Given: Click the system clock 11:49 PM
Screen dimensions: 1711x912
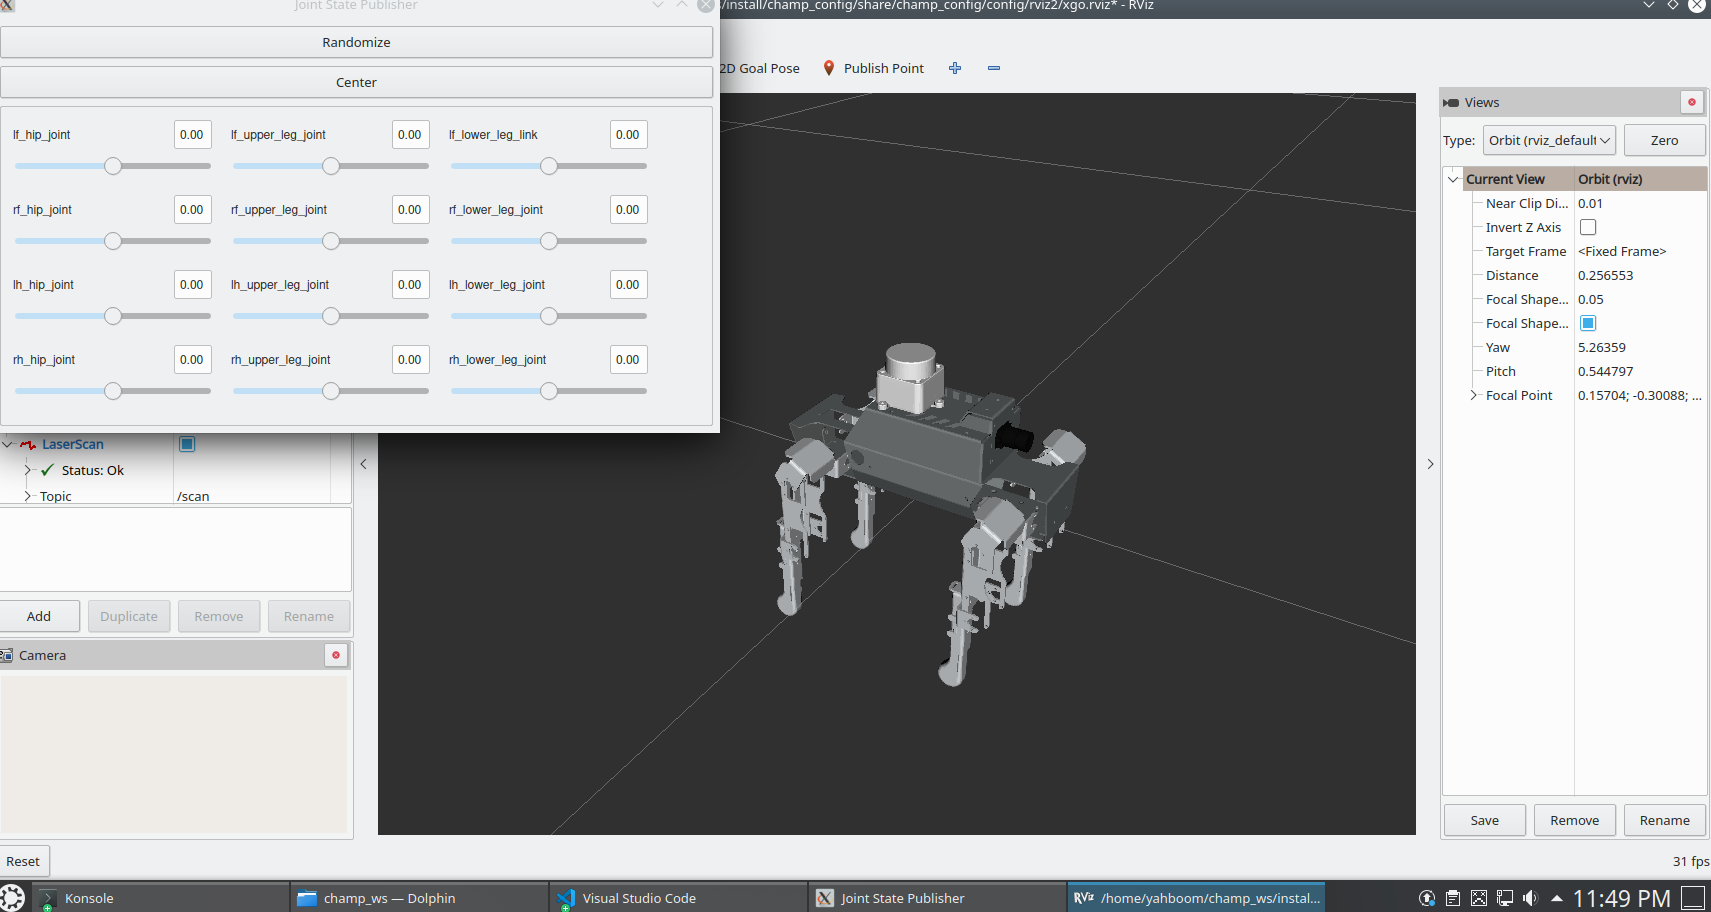Looking at the screenshot, I should (1621, 898).
